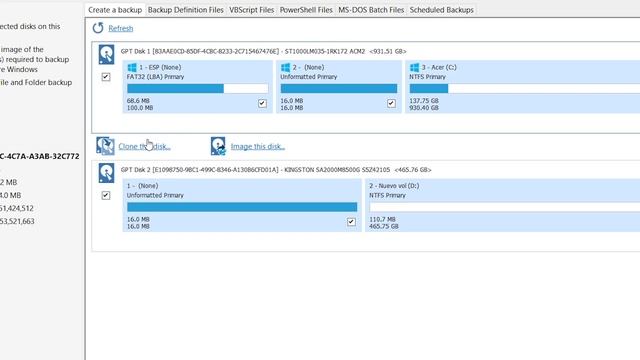This screenshot has height=360, width=640.
Task: Select the 2 - Nuevo vol (D:) partition label
Action: point(394,186)
